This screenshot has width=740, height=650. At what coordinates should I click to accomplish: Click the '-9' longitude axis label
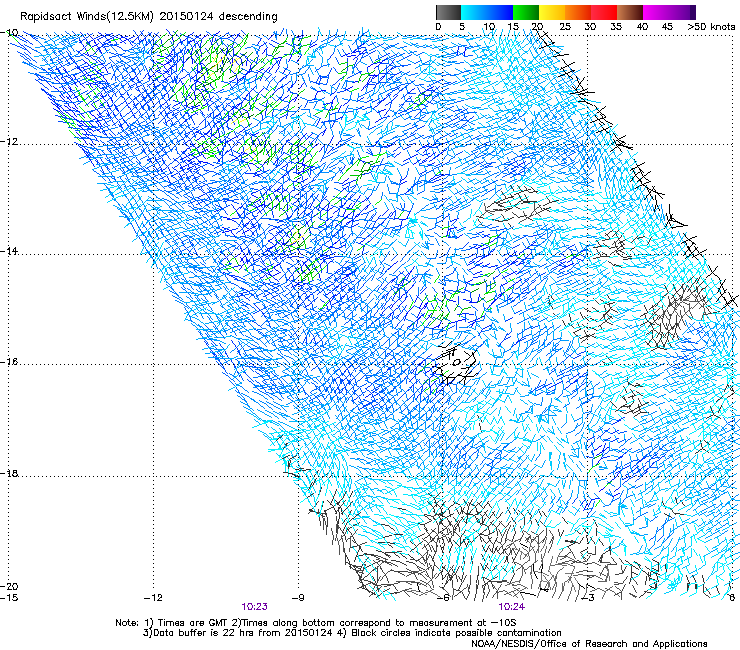click(x=298, y=598)
